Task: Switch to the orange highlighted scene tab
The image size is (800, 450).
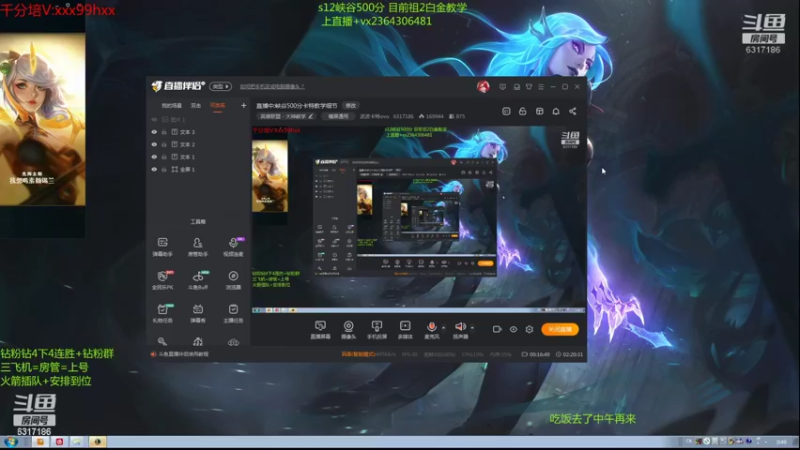Action: [x=217, y=106]
